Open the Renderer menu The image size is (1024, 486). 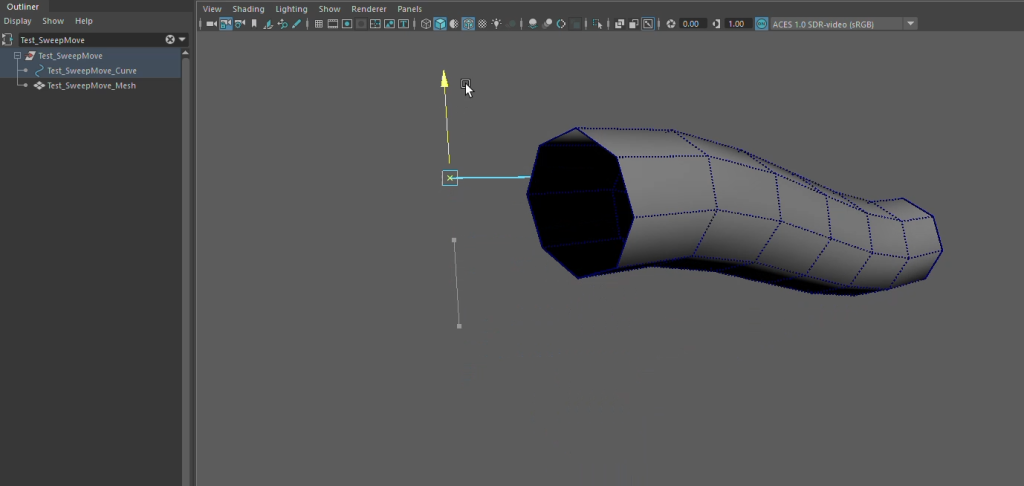[x=368, y=8]
